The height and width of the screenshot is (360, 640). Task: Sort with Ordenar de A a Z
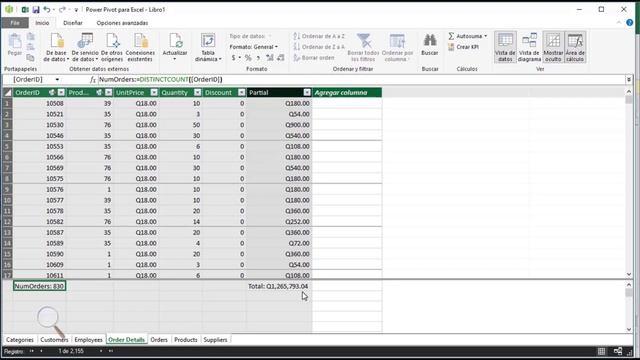319,36
